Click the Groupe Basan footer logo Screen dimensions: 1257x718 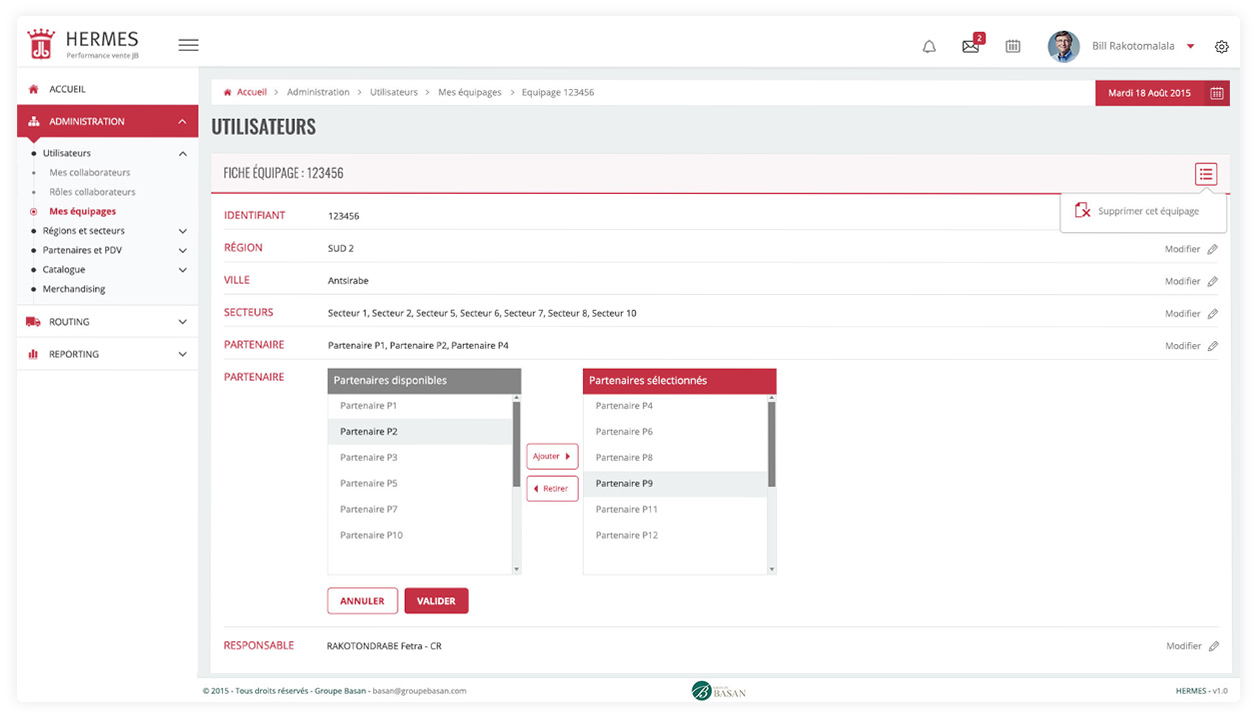(x=718, y=690)
